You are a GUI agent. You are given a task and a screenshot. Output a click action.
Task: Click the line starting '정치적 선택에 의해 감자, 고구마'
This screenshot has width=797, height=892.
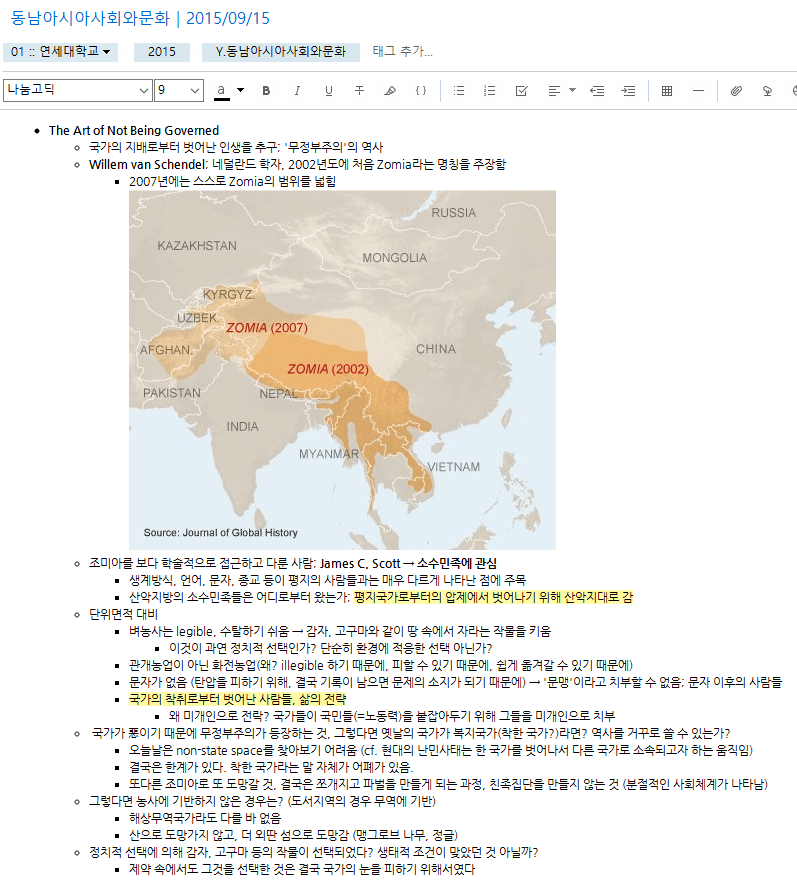[313, 852]
